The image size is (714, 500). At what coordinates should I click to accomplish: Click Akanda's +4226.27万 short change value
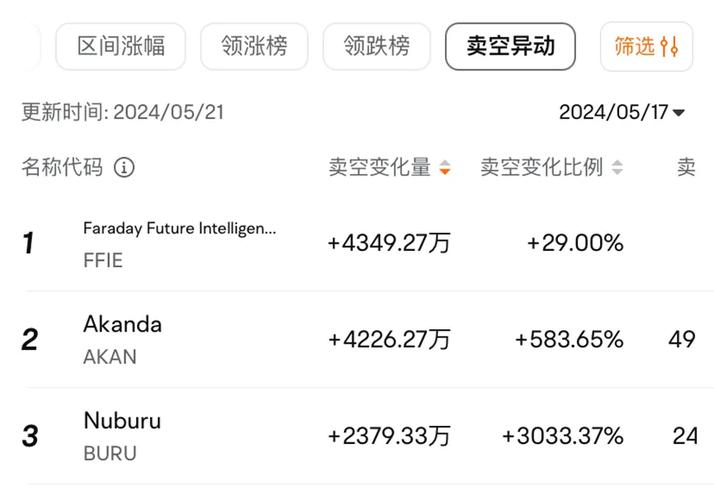coord(389,340)
